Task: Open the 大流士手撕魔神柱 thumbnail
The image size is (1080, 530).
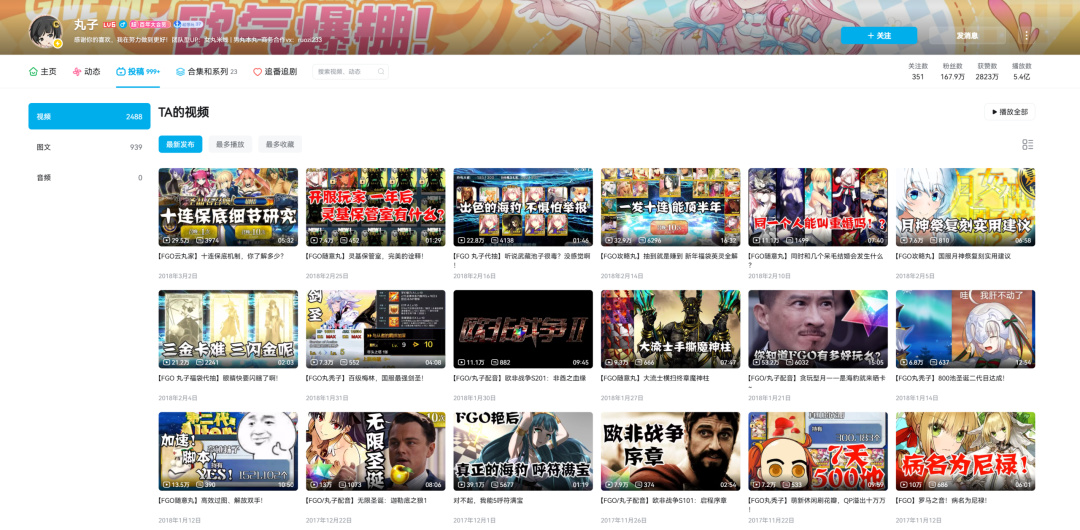Action: [670, 329]
